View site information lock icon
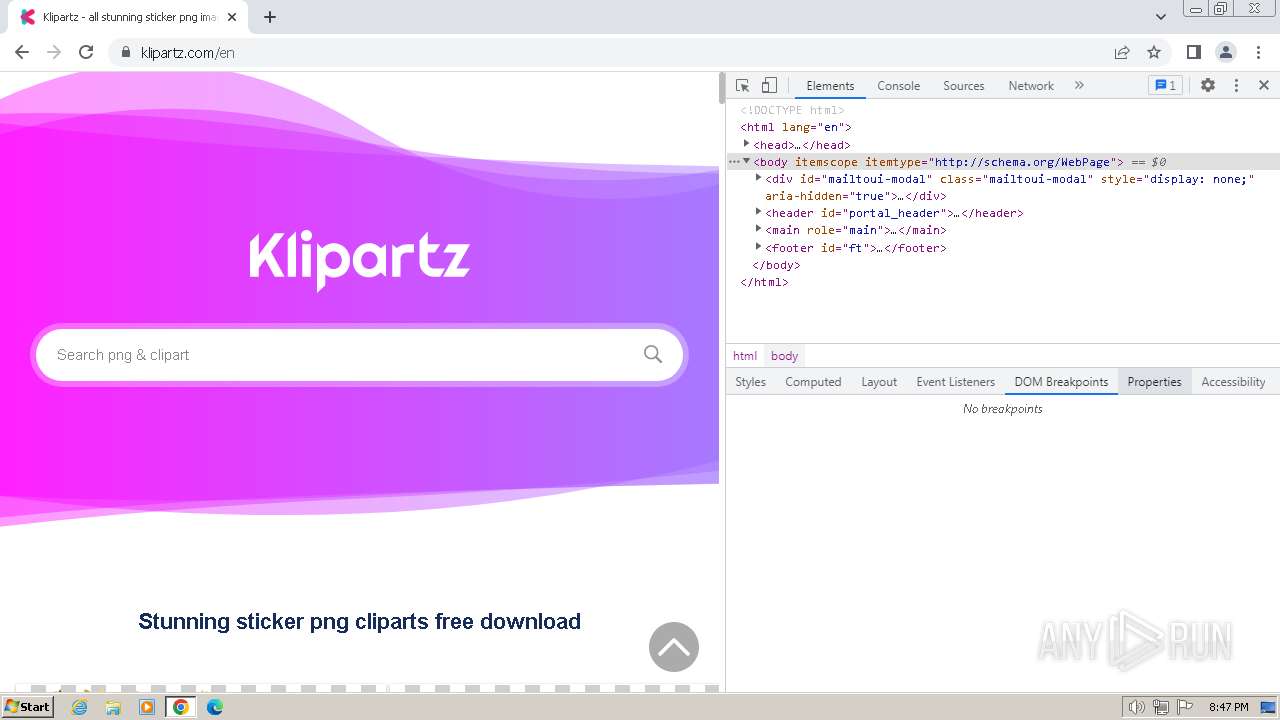The image size is (1280, 720). tap(125, 52)
